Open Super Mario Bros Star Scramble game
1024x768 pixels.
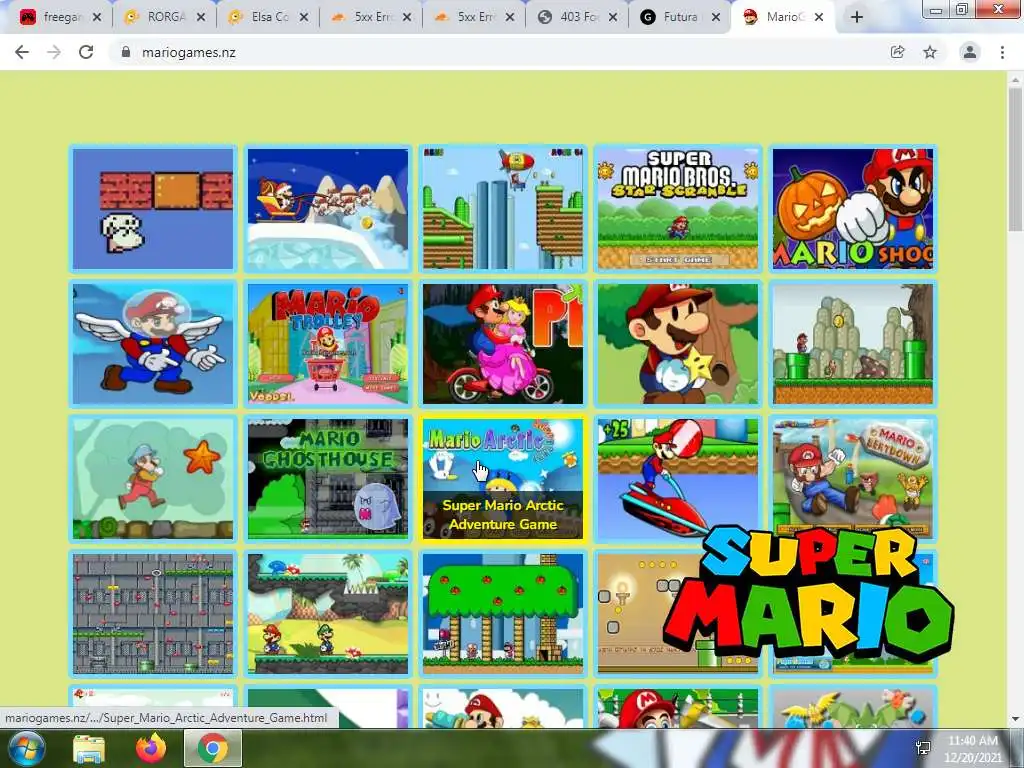click(678, 208)
